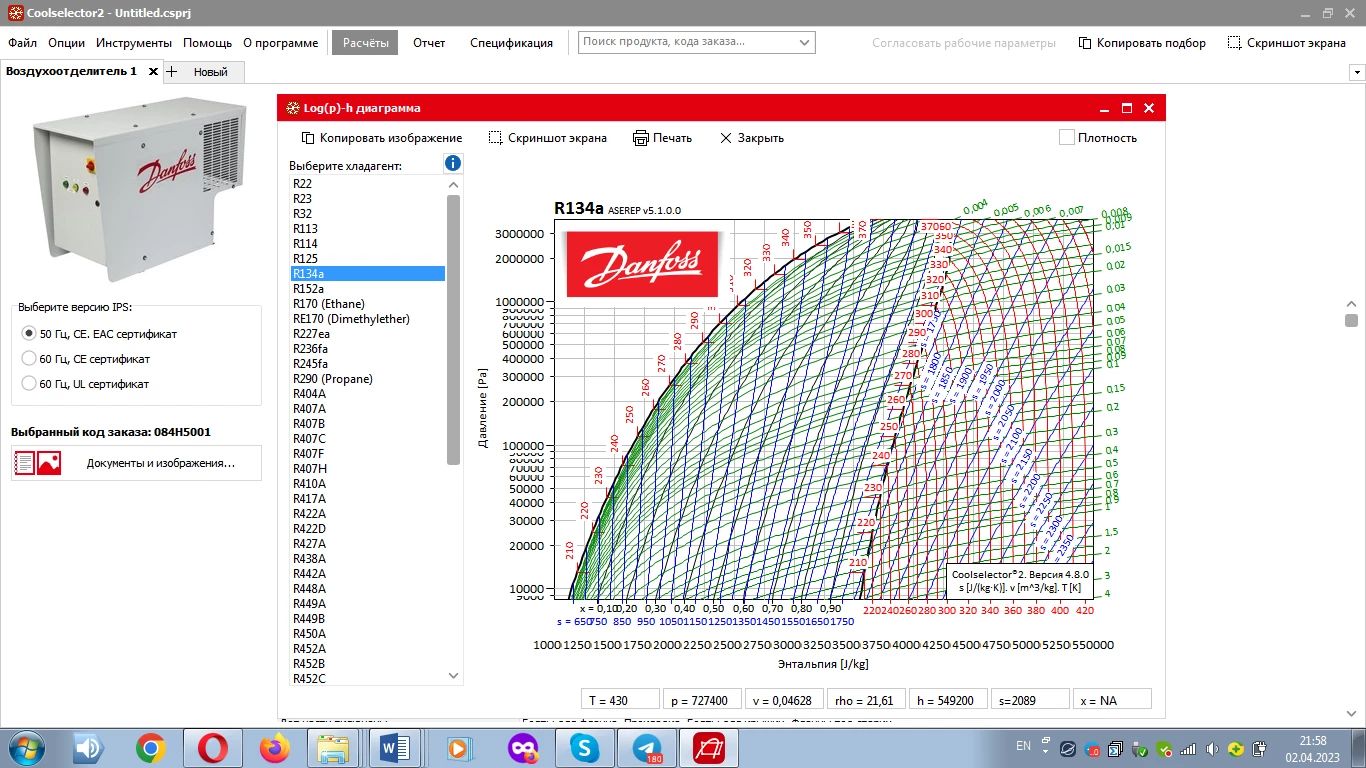The height and width of the screenshot is (768, 1366).
Task: Select R404A in refrigerant list
Action: click(368, 394)
